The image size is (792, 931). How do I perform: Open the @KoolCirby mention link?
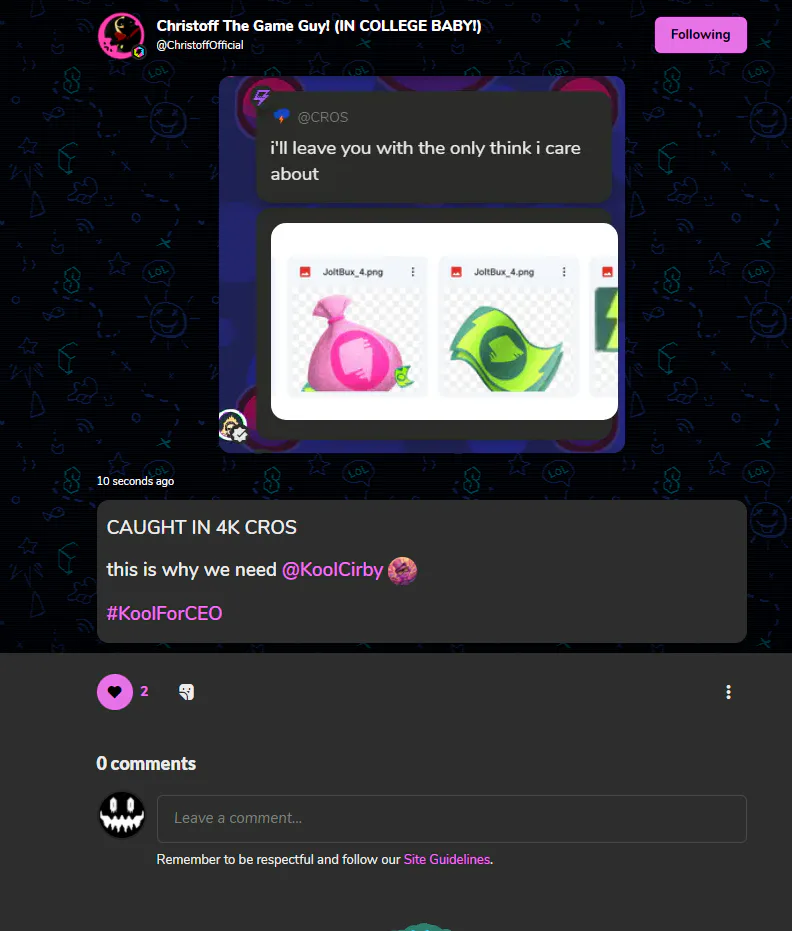tap(332, 569)
